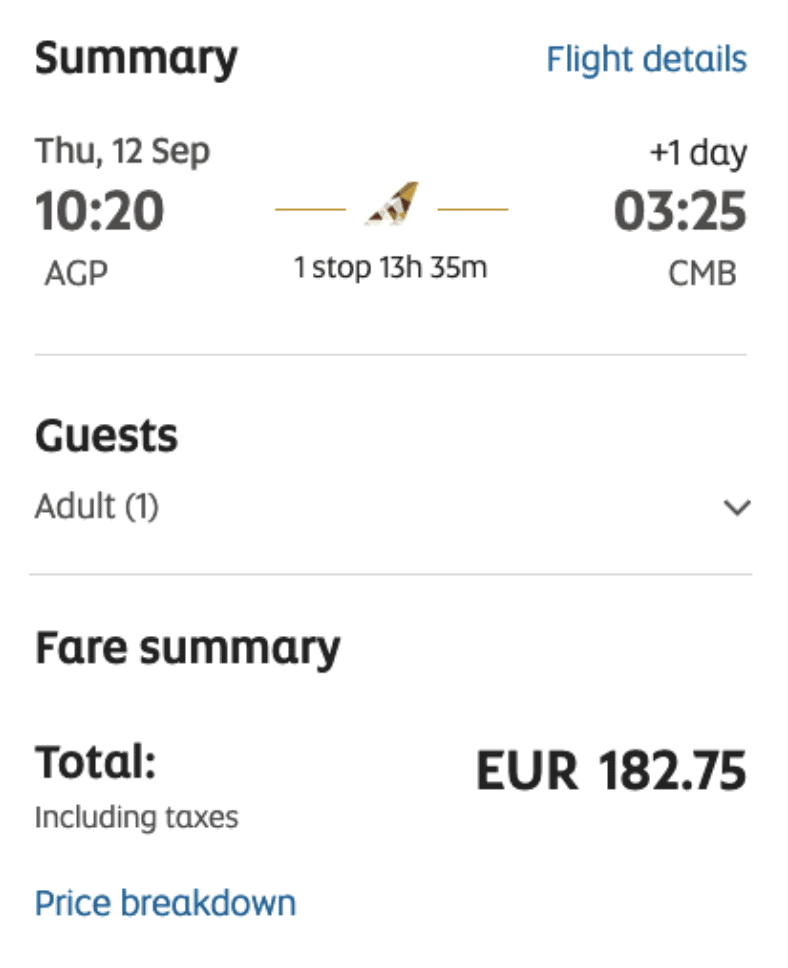Click the 1 stop 13h 35m label

tap(390, 268)
